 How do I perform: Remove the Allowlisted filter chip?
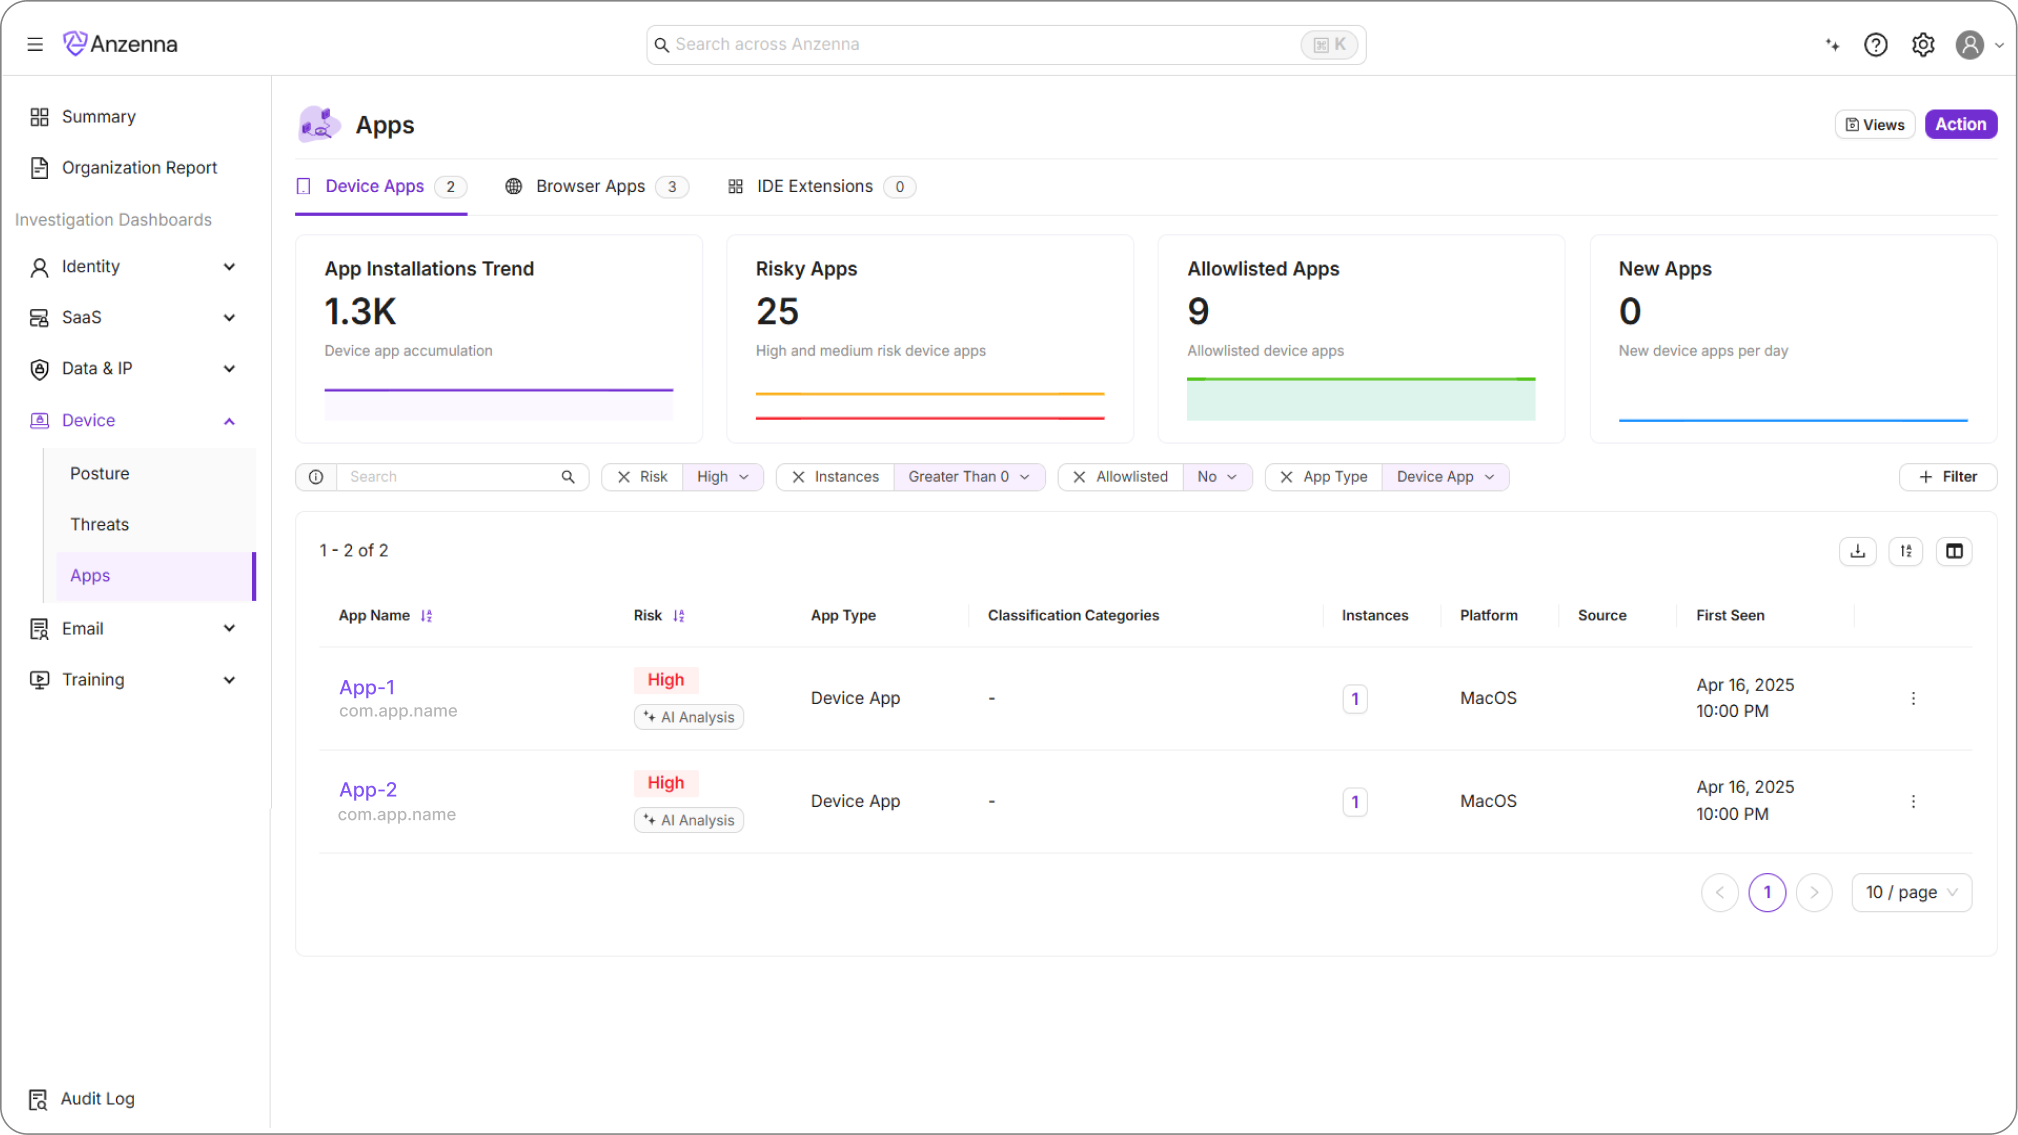tap(1079, 477)
